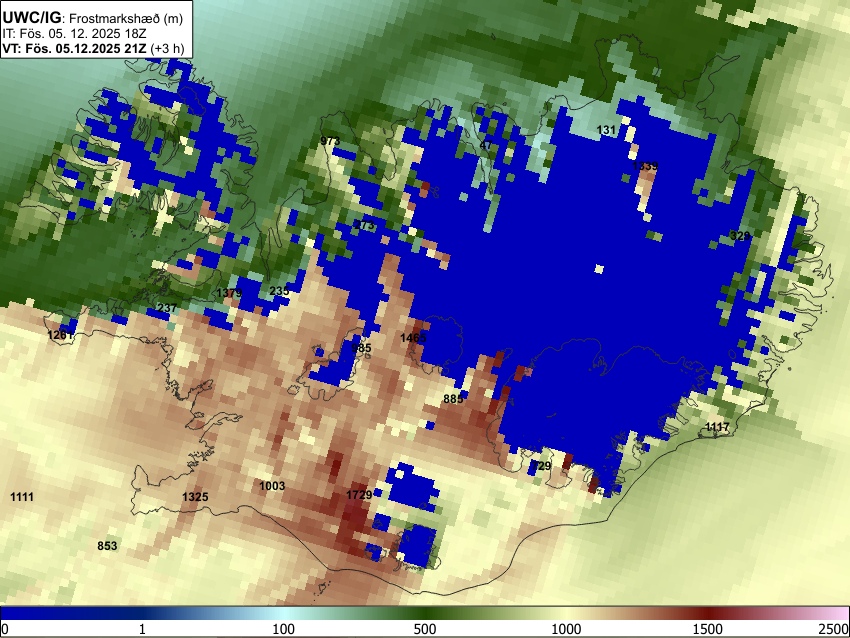Pick the map value 1003
850x638 pixels.
click(272, 486)
